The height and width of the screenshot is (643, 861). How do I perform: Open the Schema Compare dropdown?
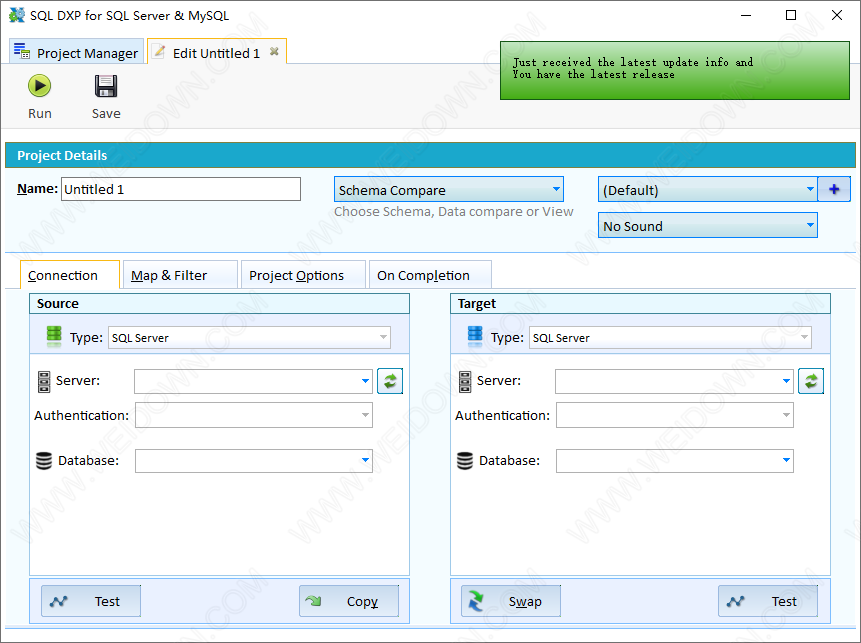click(449, 189)
